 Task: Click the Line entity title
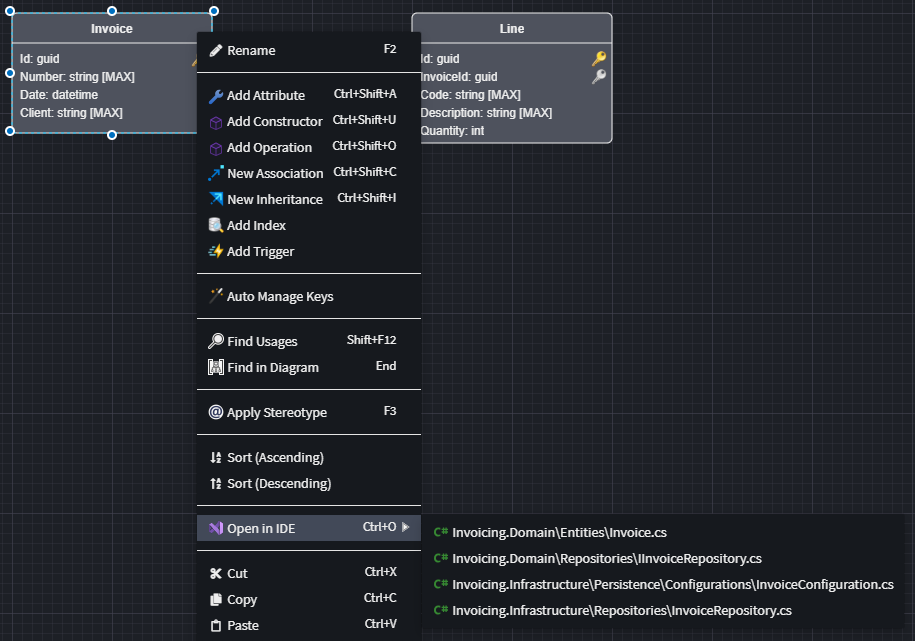tap(512, 29)
